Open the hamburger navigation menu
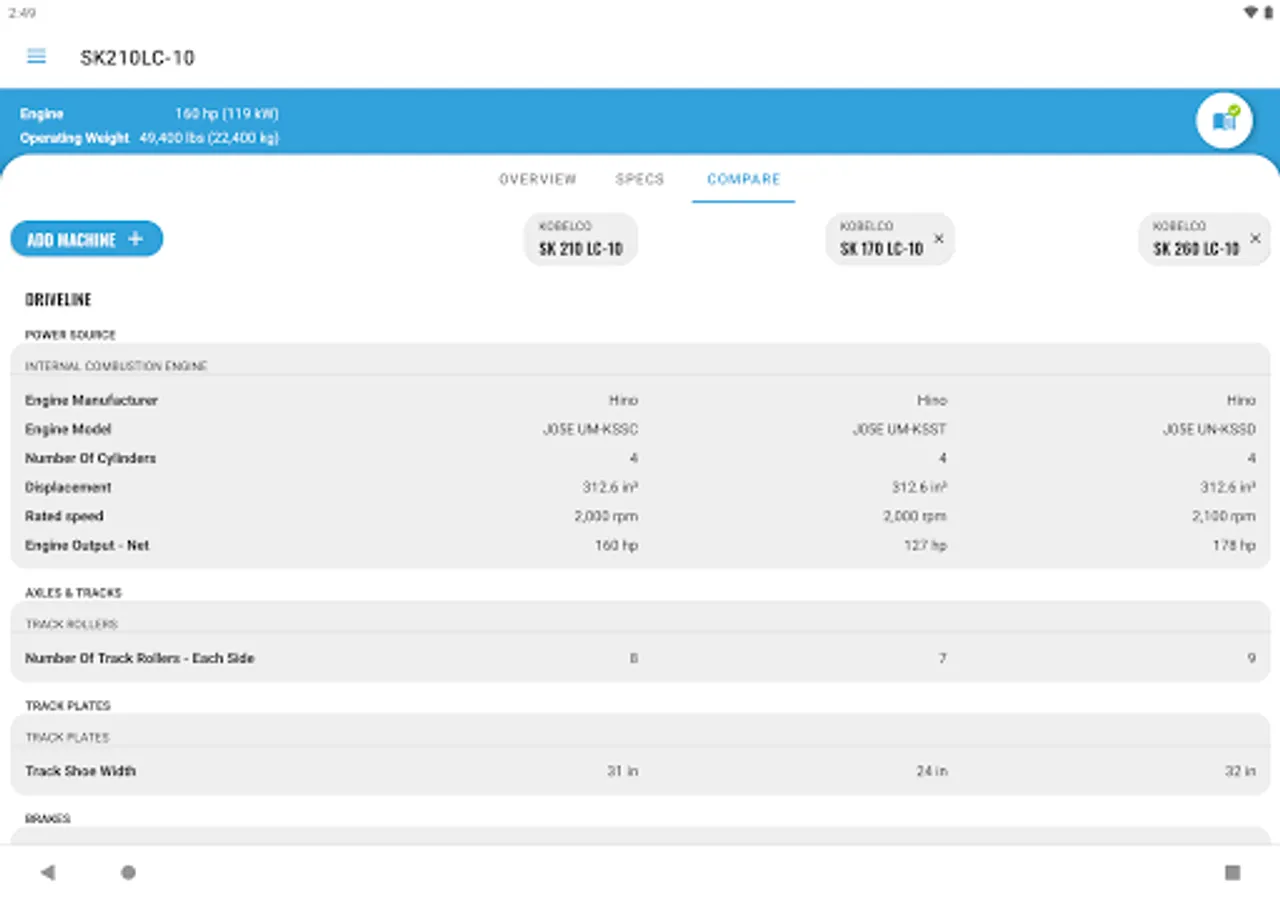This screenshot has width=1280, height=900. pyautogui.click(x=36, y=57)
